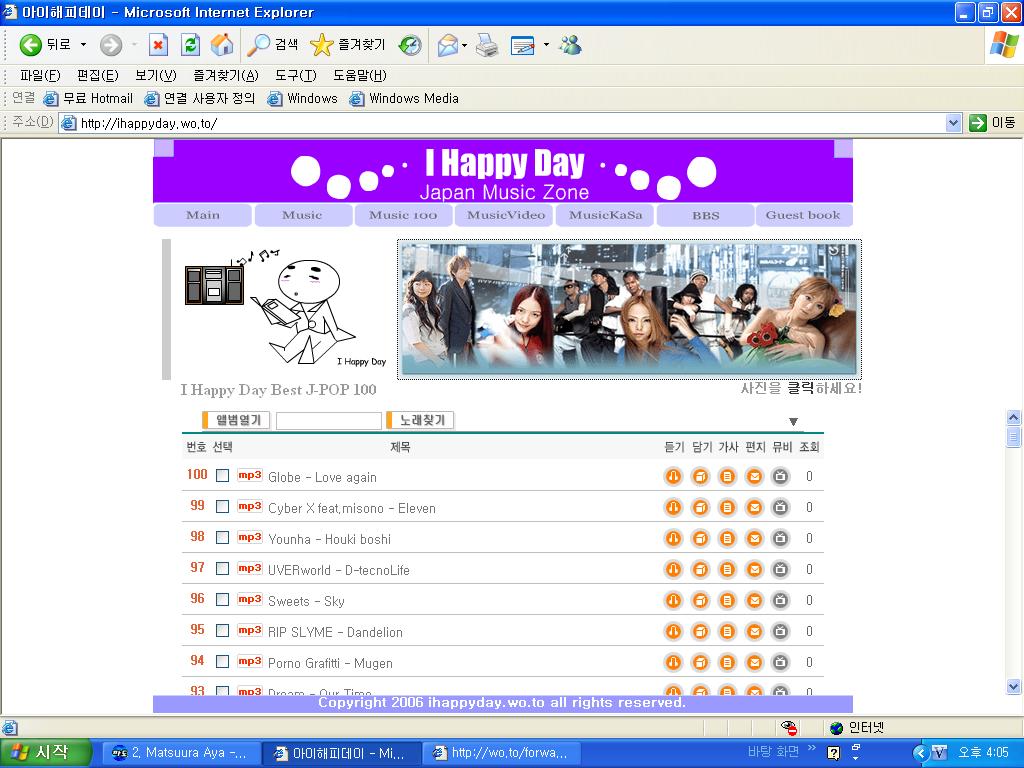
Task: Open the 도구(T) menu
Action: click(295, 76)
